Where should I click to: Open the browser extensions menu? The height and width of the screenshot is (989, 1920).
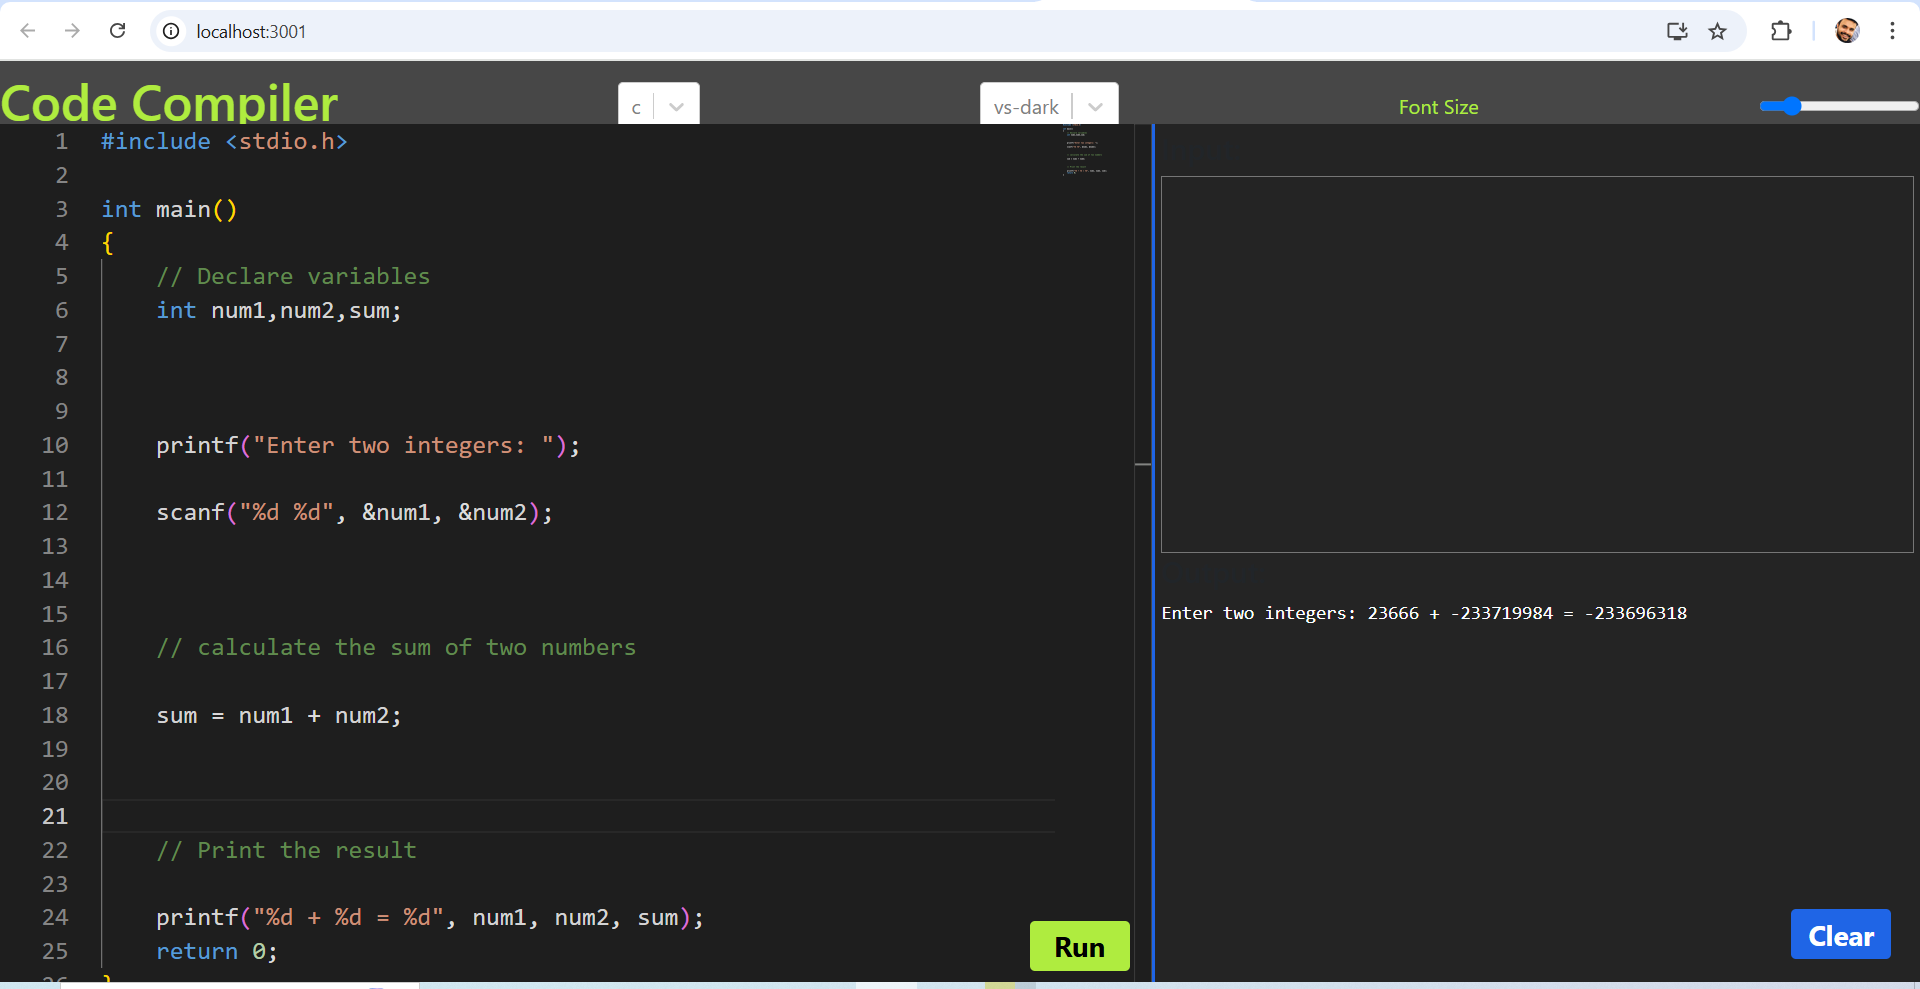pos(1781,31)
